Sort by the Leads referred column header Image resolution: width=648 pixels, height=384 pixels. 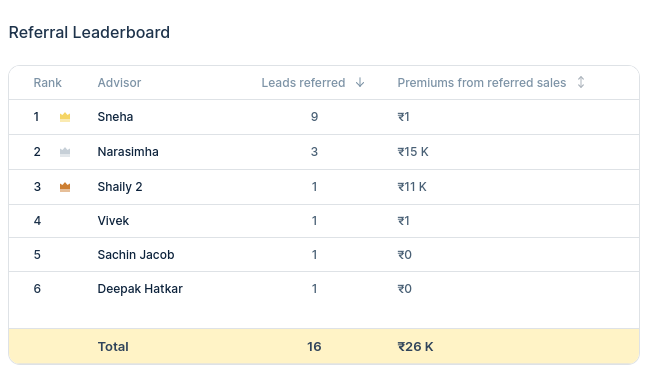[x=303, y=83]
